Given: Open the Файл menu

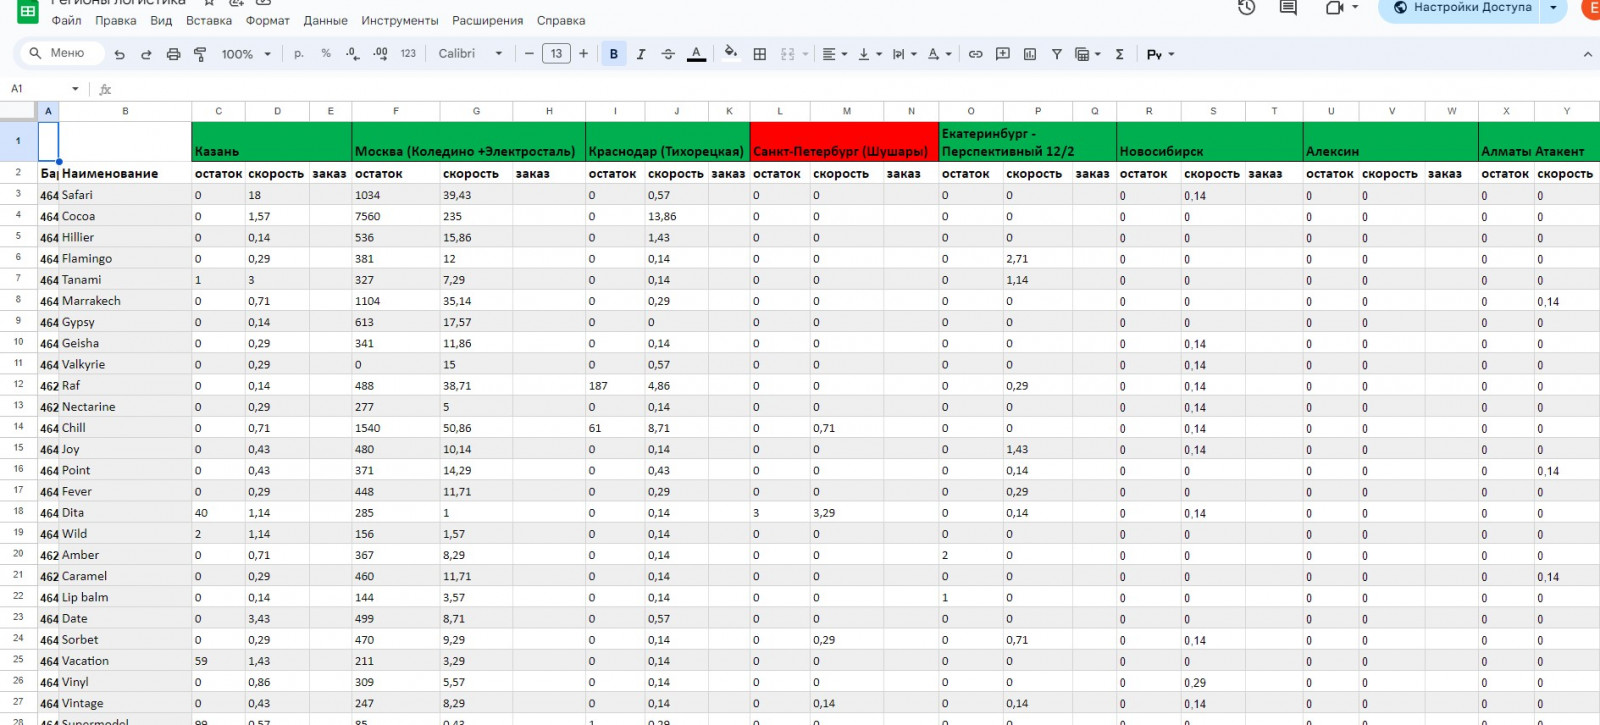Looking at the screenshot, I should [67, 21].
